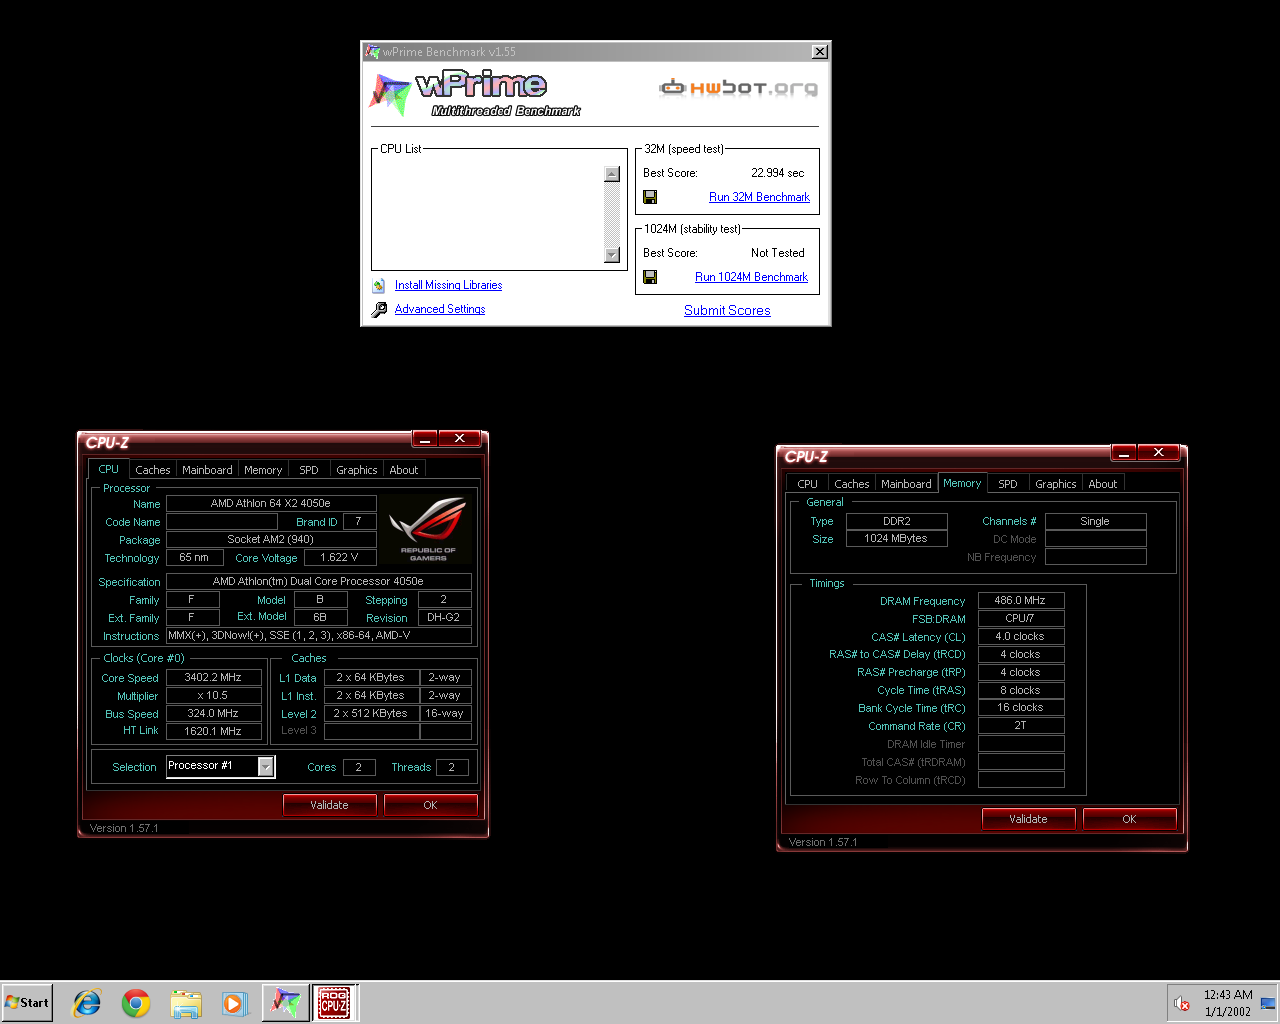Click the 1024M save score floppy icon
This screenshot has width=1280, height=1024.
(650, 277)
